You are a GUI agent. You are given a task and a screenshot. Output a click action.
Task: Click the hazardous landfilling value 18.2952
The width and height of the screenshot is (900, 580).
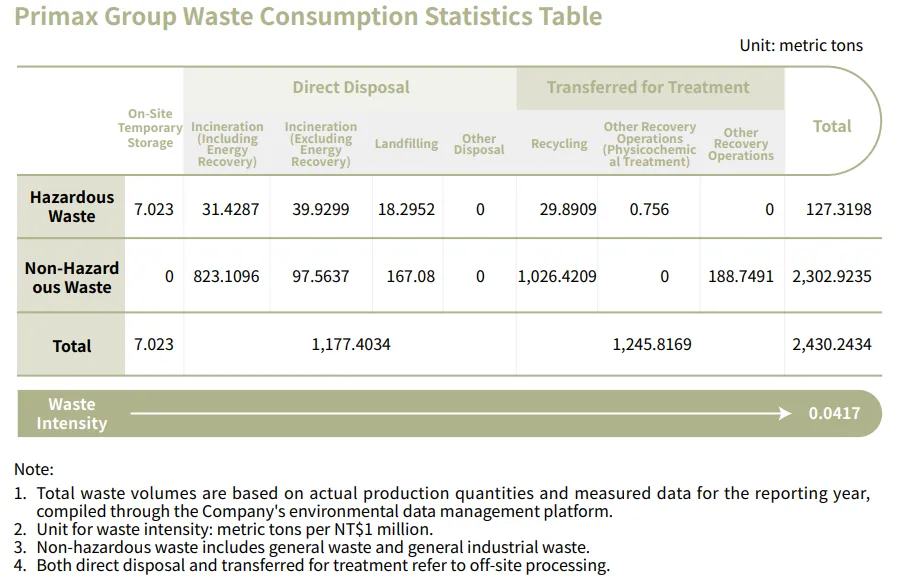tap(406, 210)
